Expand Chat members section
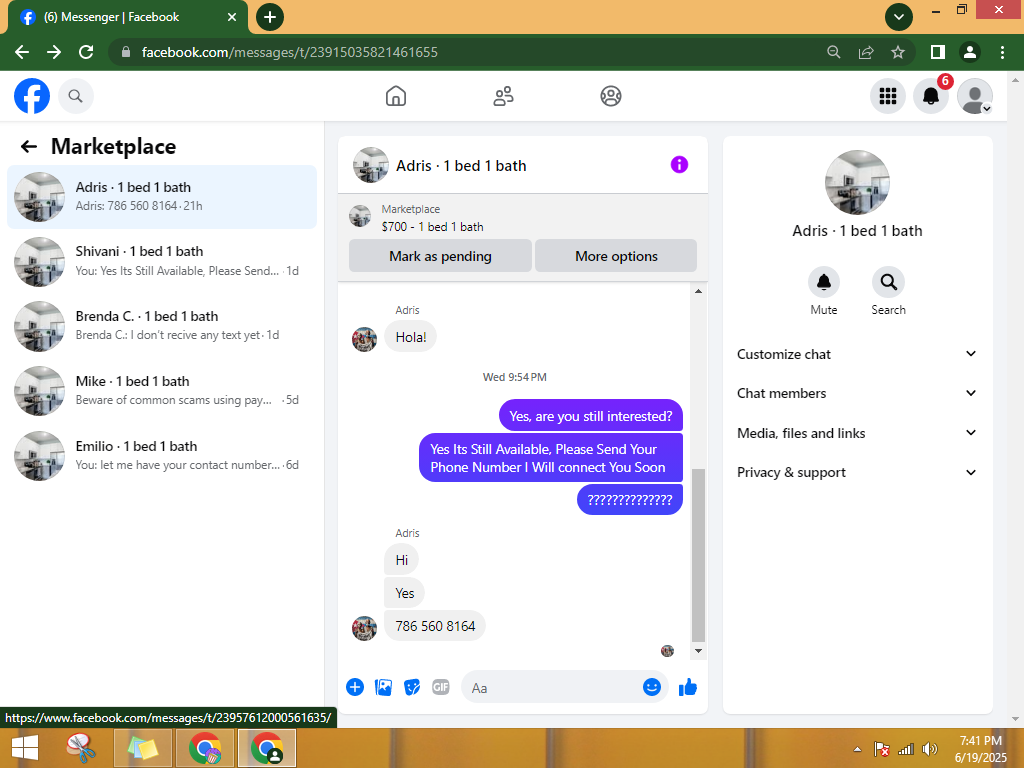Image resolution: width=1024 pixels, height=768 pixels. point(857,393)
